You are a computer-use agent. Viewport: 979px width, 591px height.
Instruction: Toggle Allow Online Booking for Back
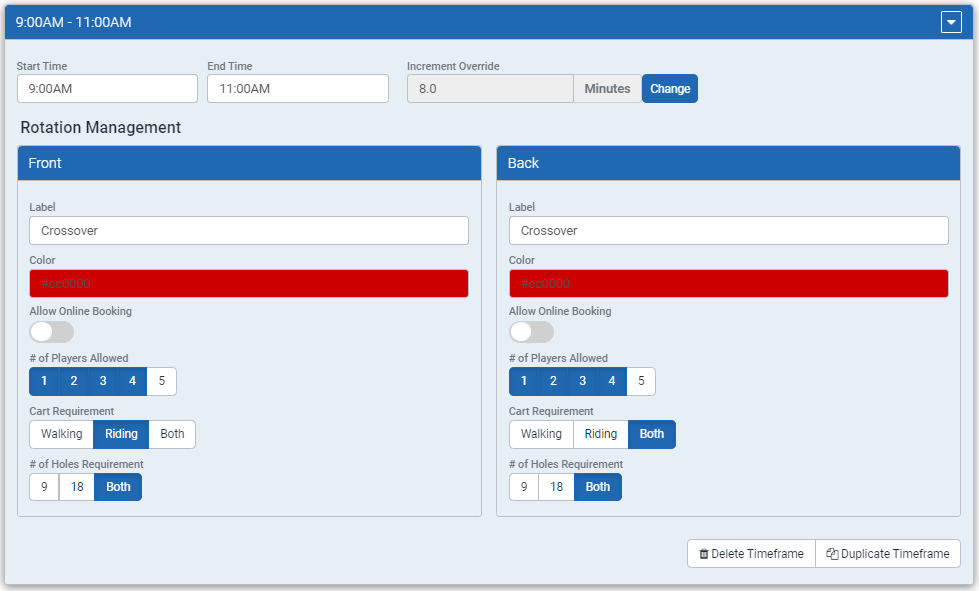531,331
